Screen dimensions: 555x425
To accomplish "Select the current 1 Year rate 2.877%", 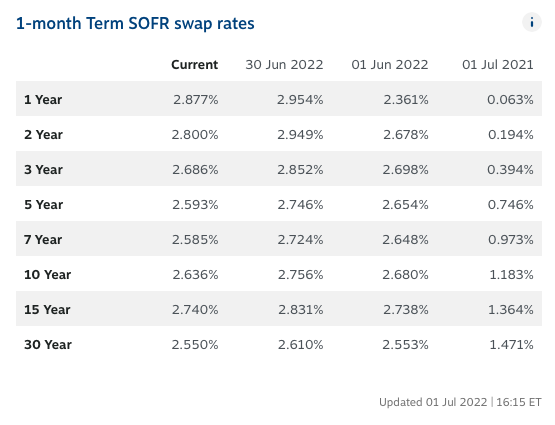I will [196, 100].
